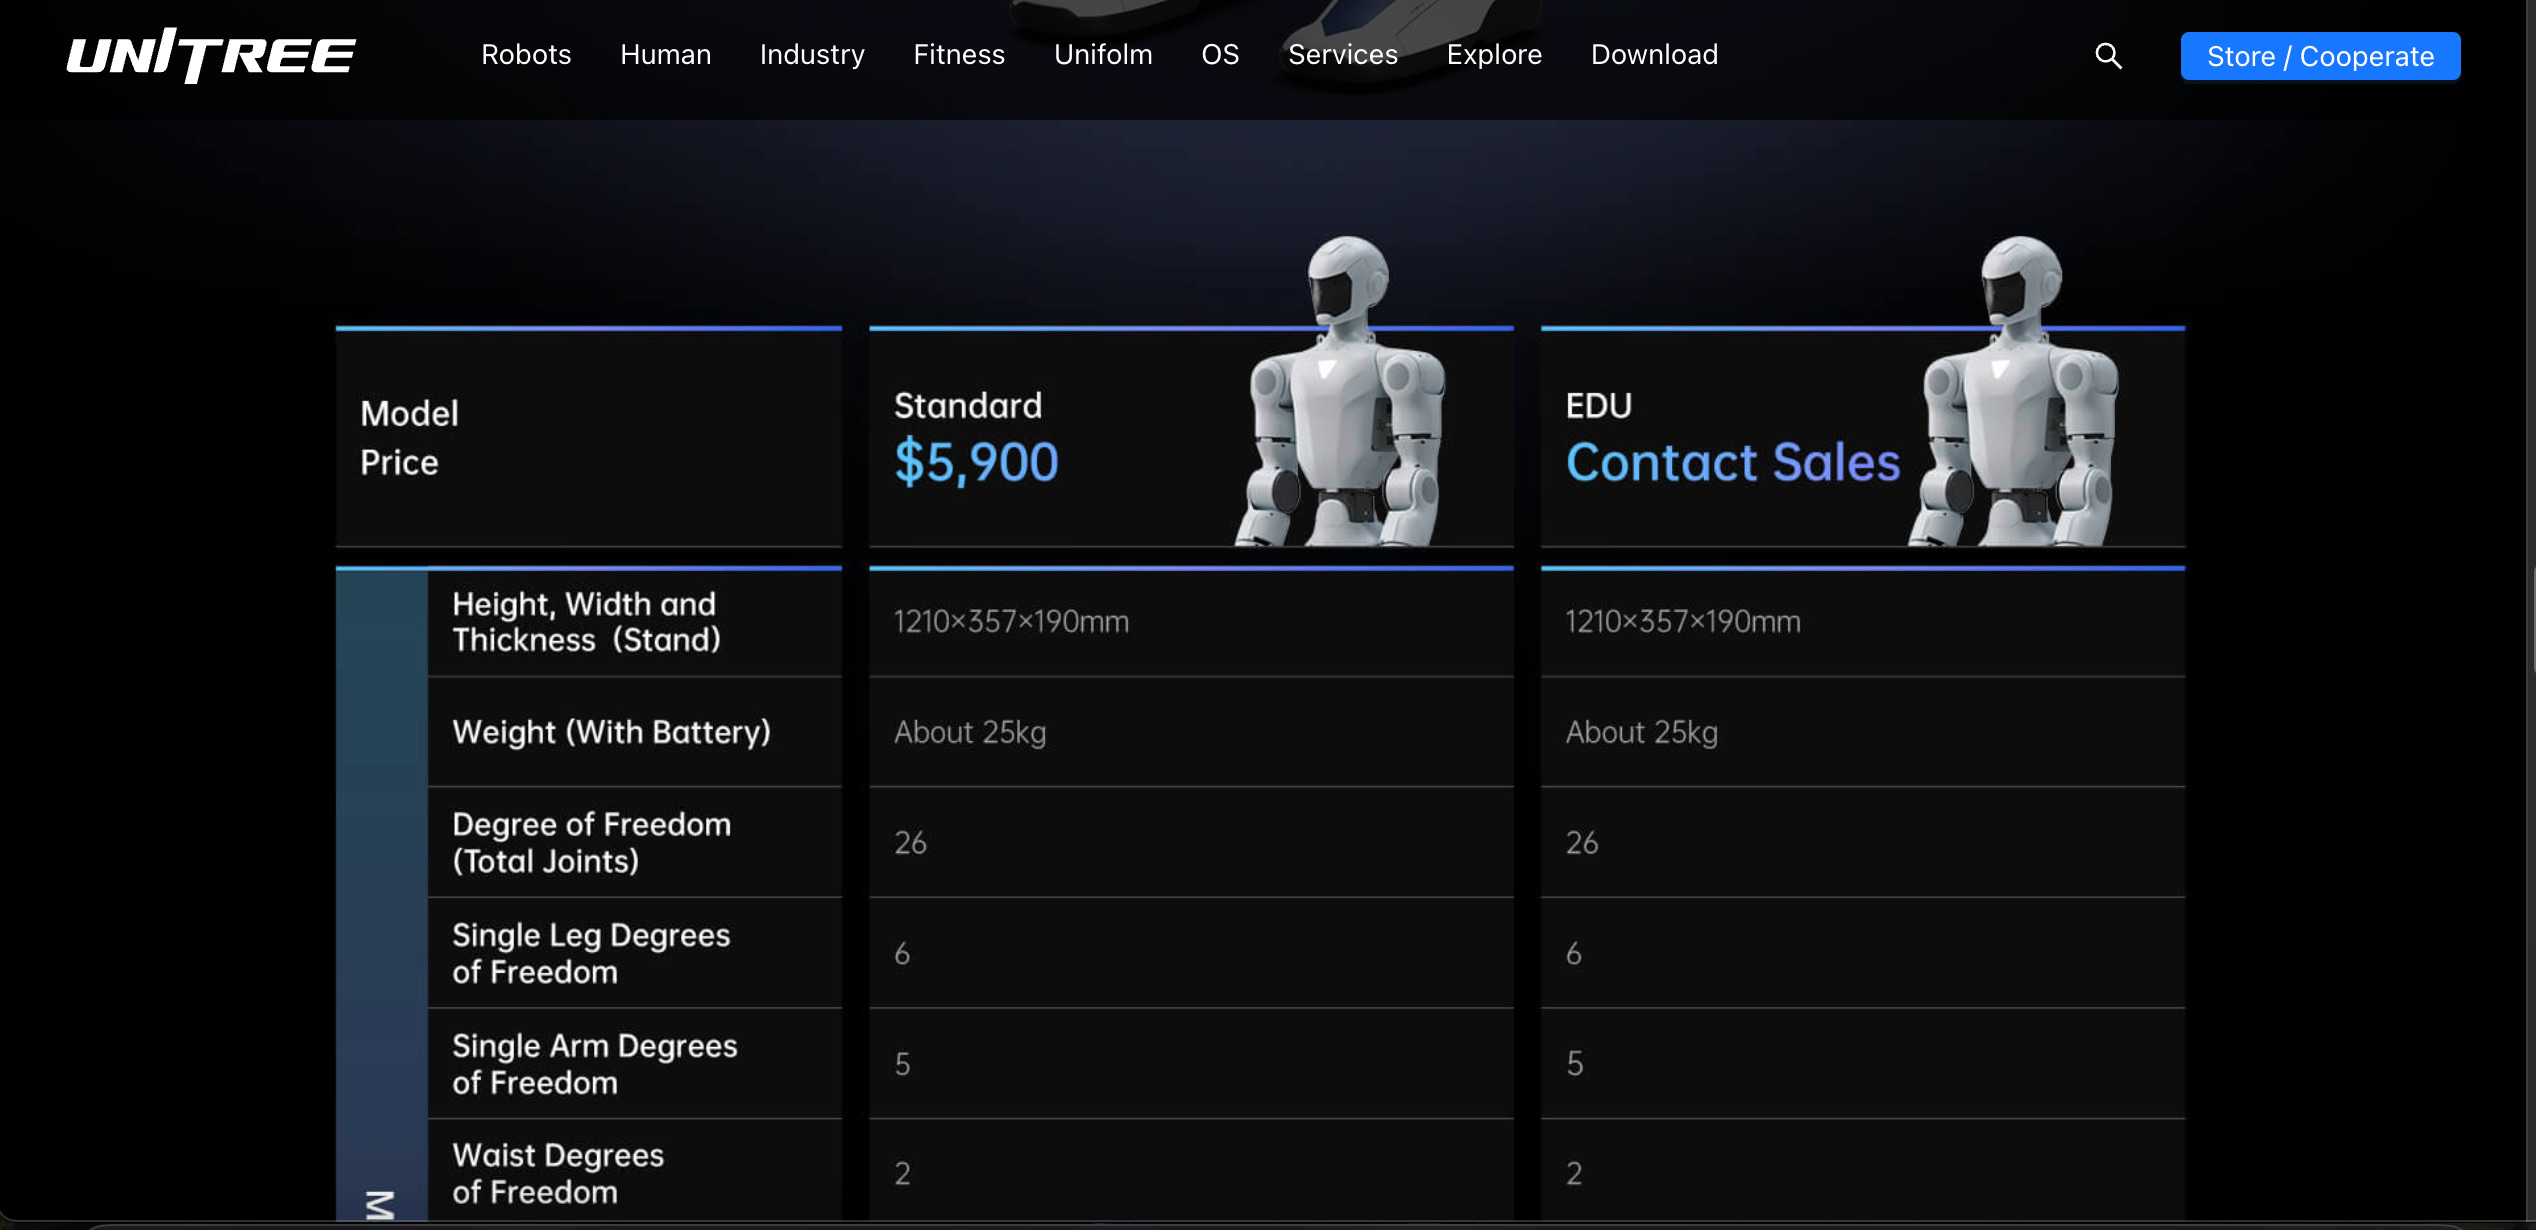Open the Robots menu
The height and width of the screenshot is (1230, 2536).
pos(526,55)
